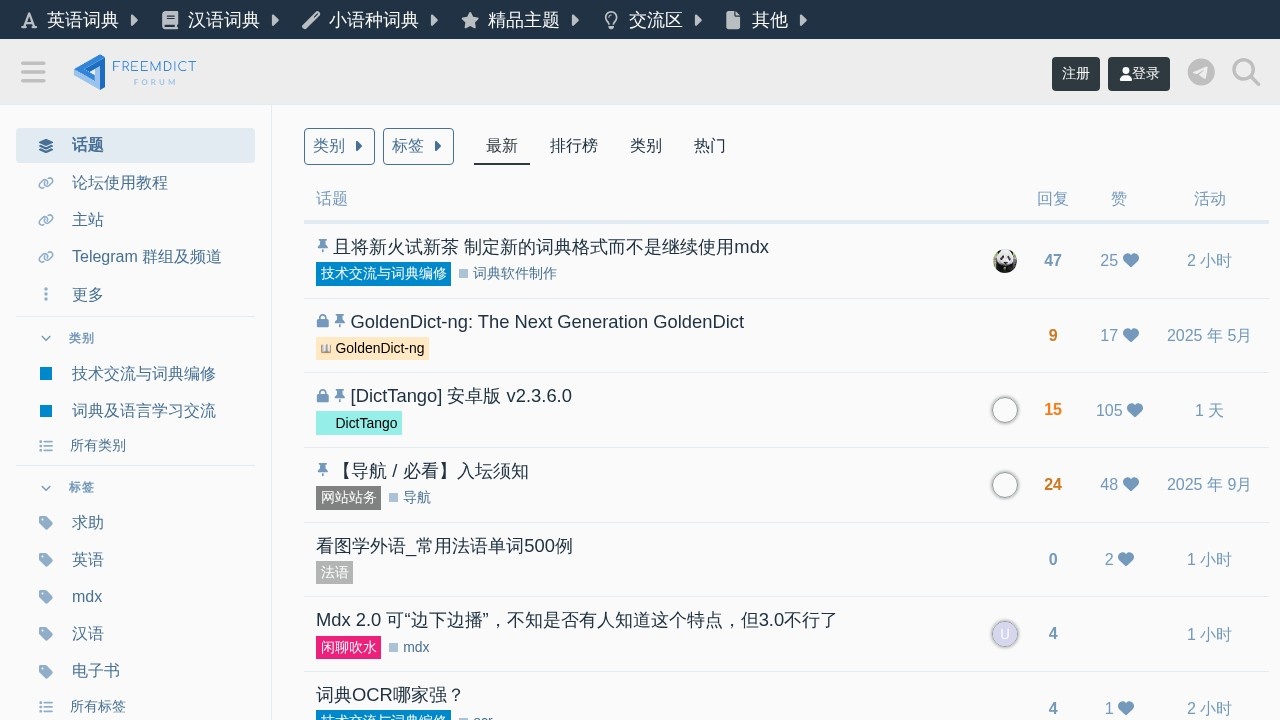1280x720 pixels.
Task: Click the 所有标签 list icon in sidebar
Action: (x=46, y=706)
